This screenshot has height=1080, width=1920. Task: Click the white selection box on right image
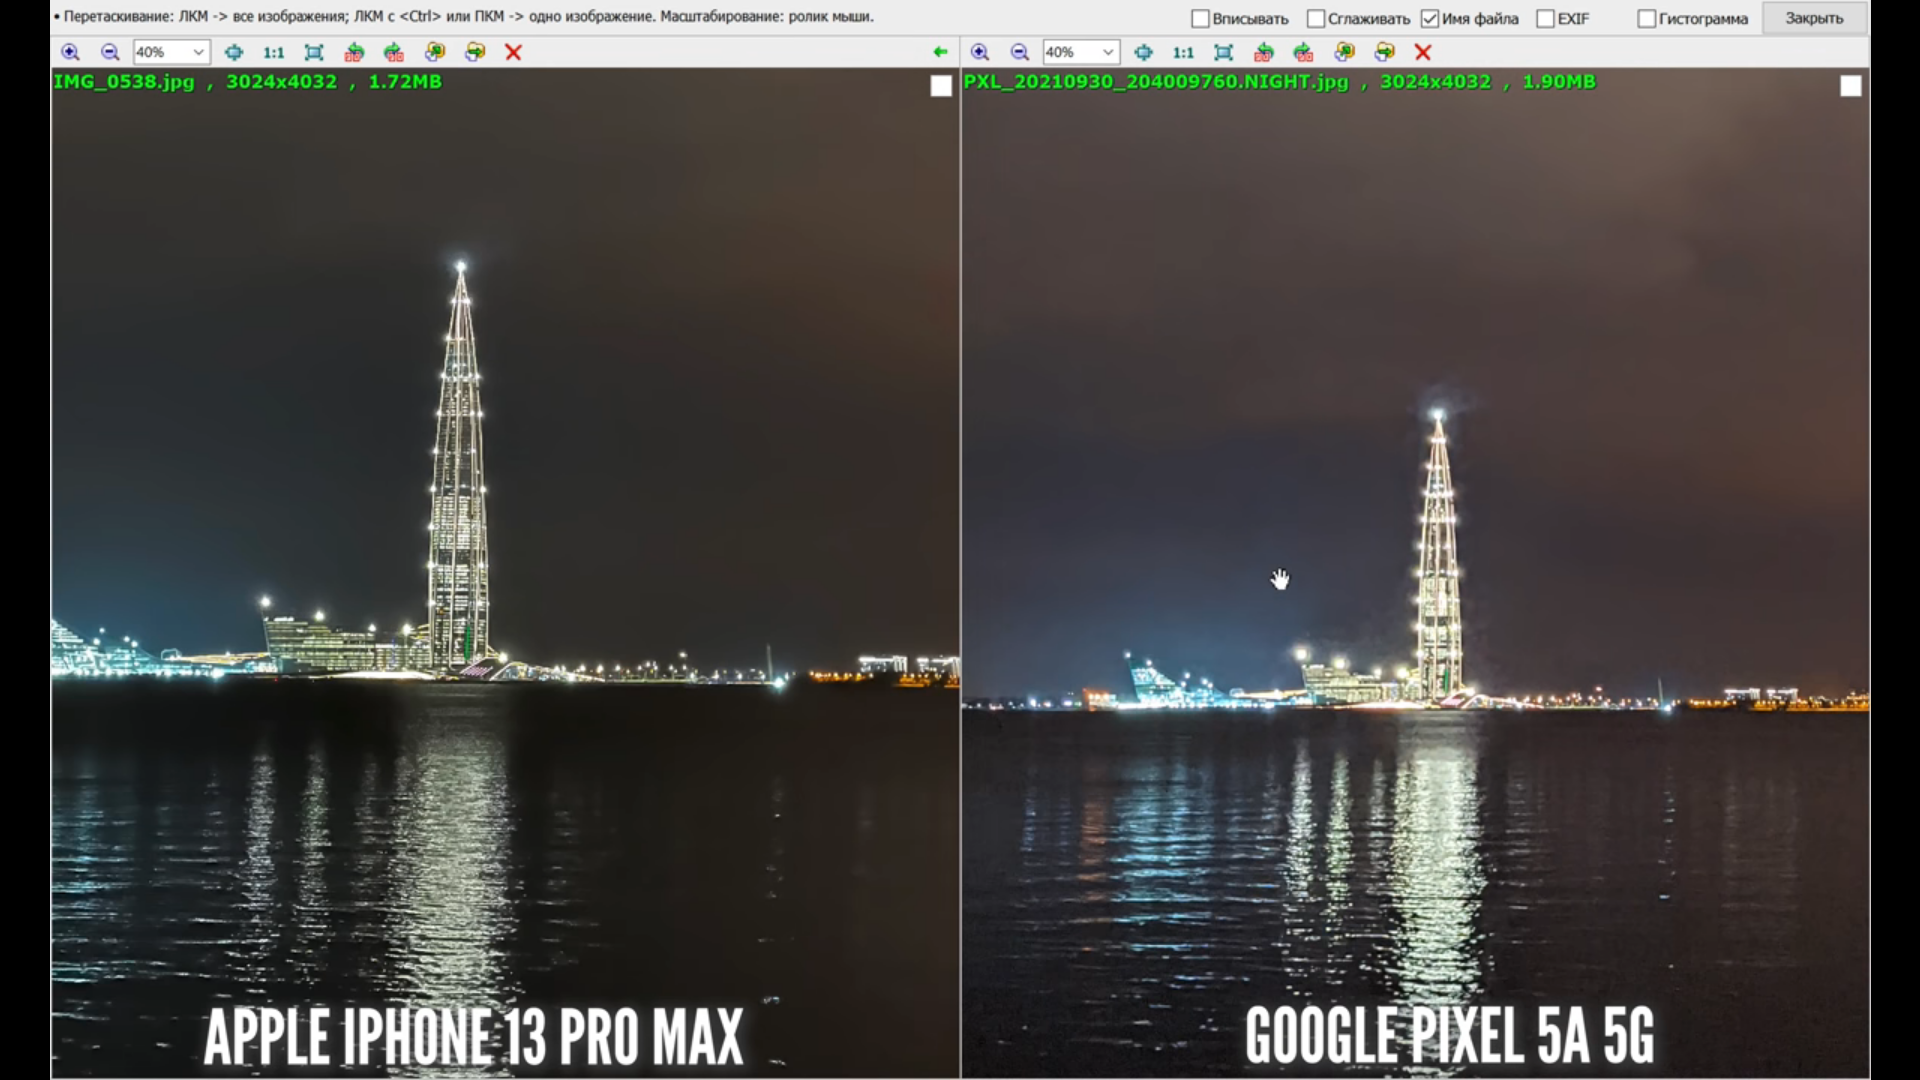pos(1850,87)
